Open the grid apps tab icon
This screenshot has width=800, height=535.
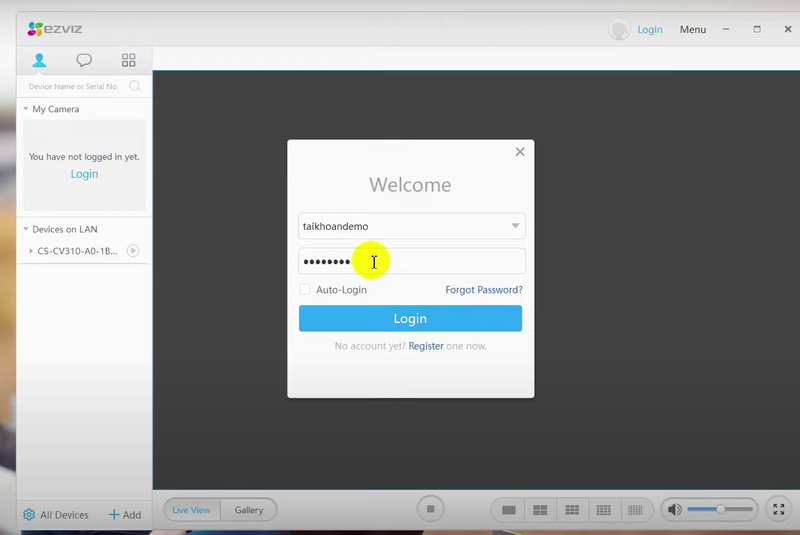coord(129,60)
